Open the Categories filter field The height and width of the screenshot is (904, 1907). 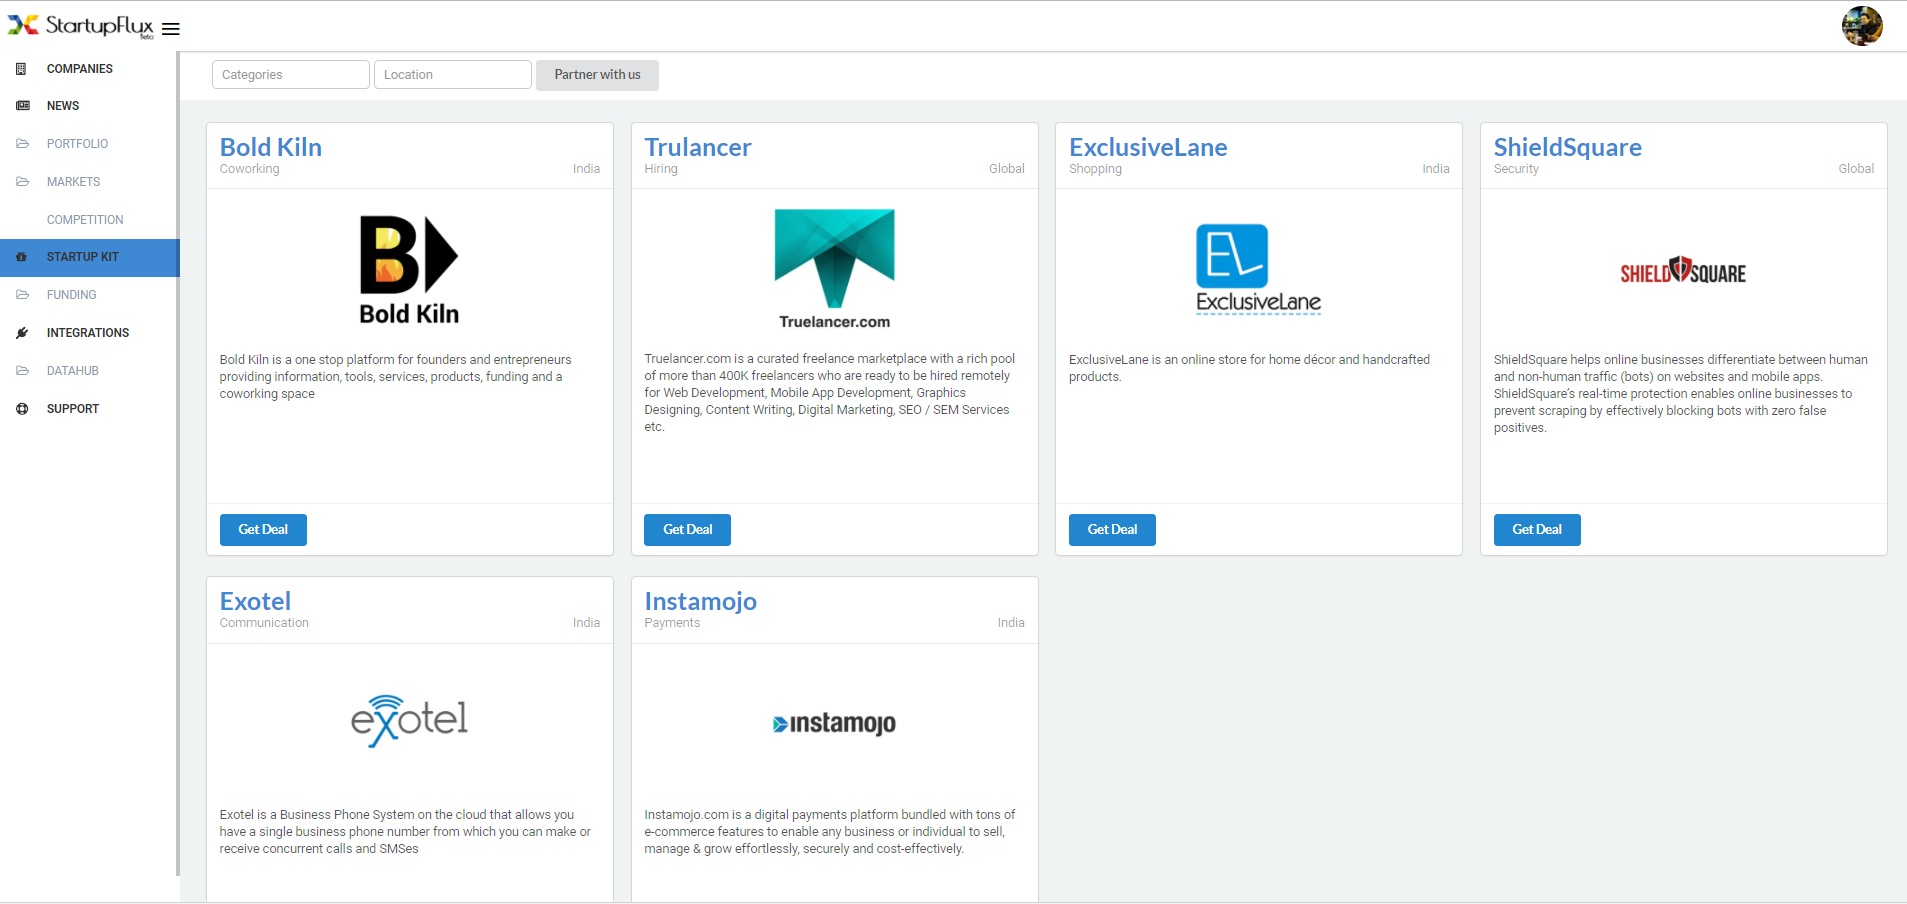(291, 75)
